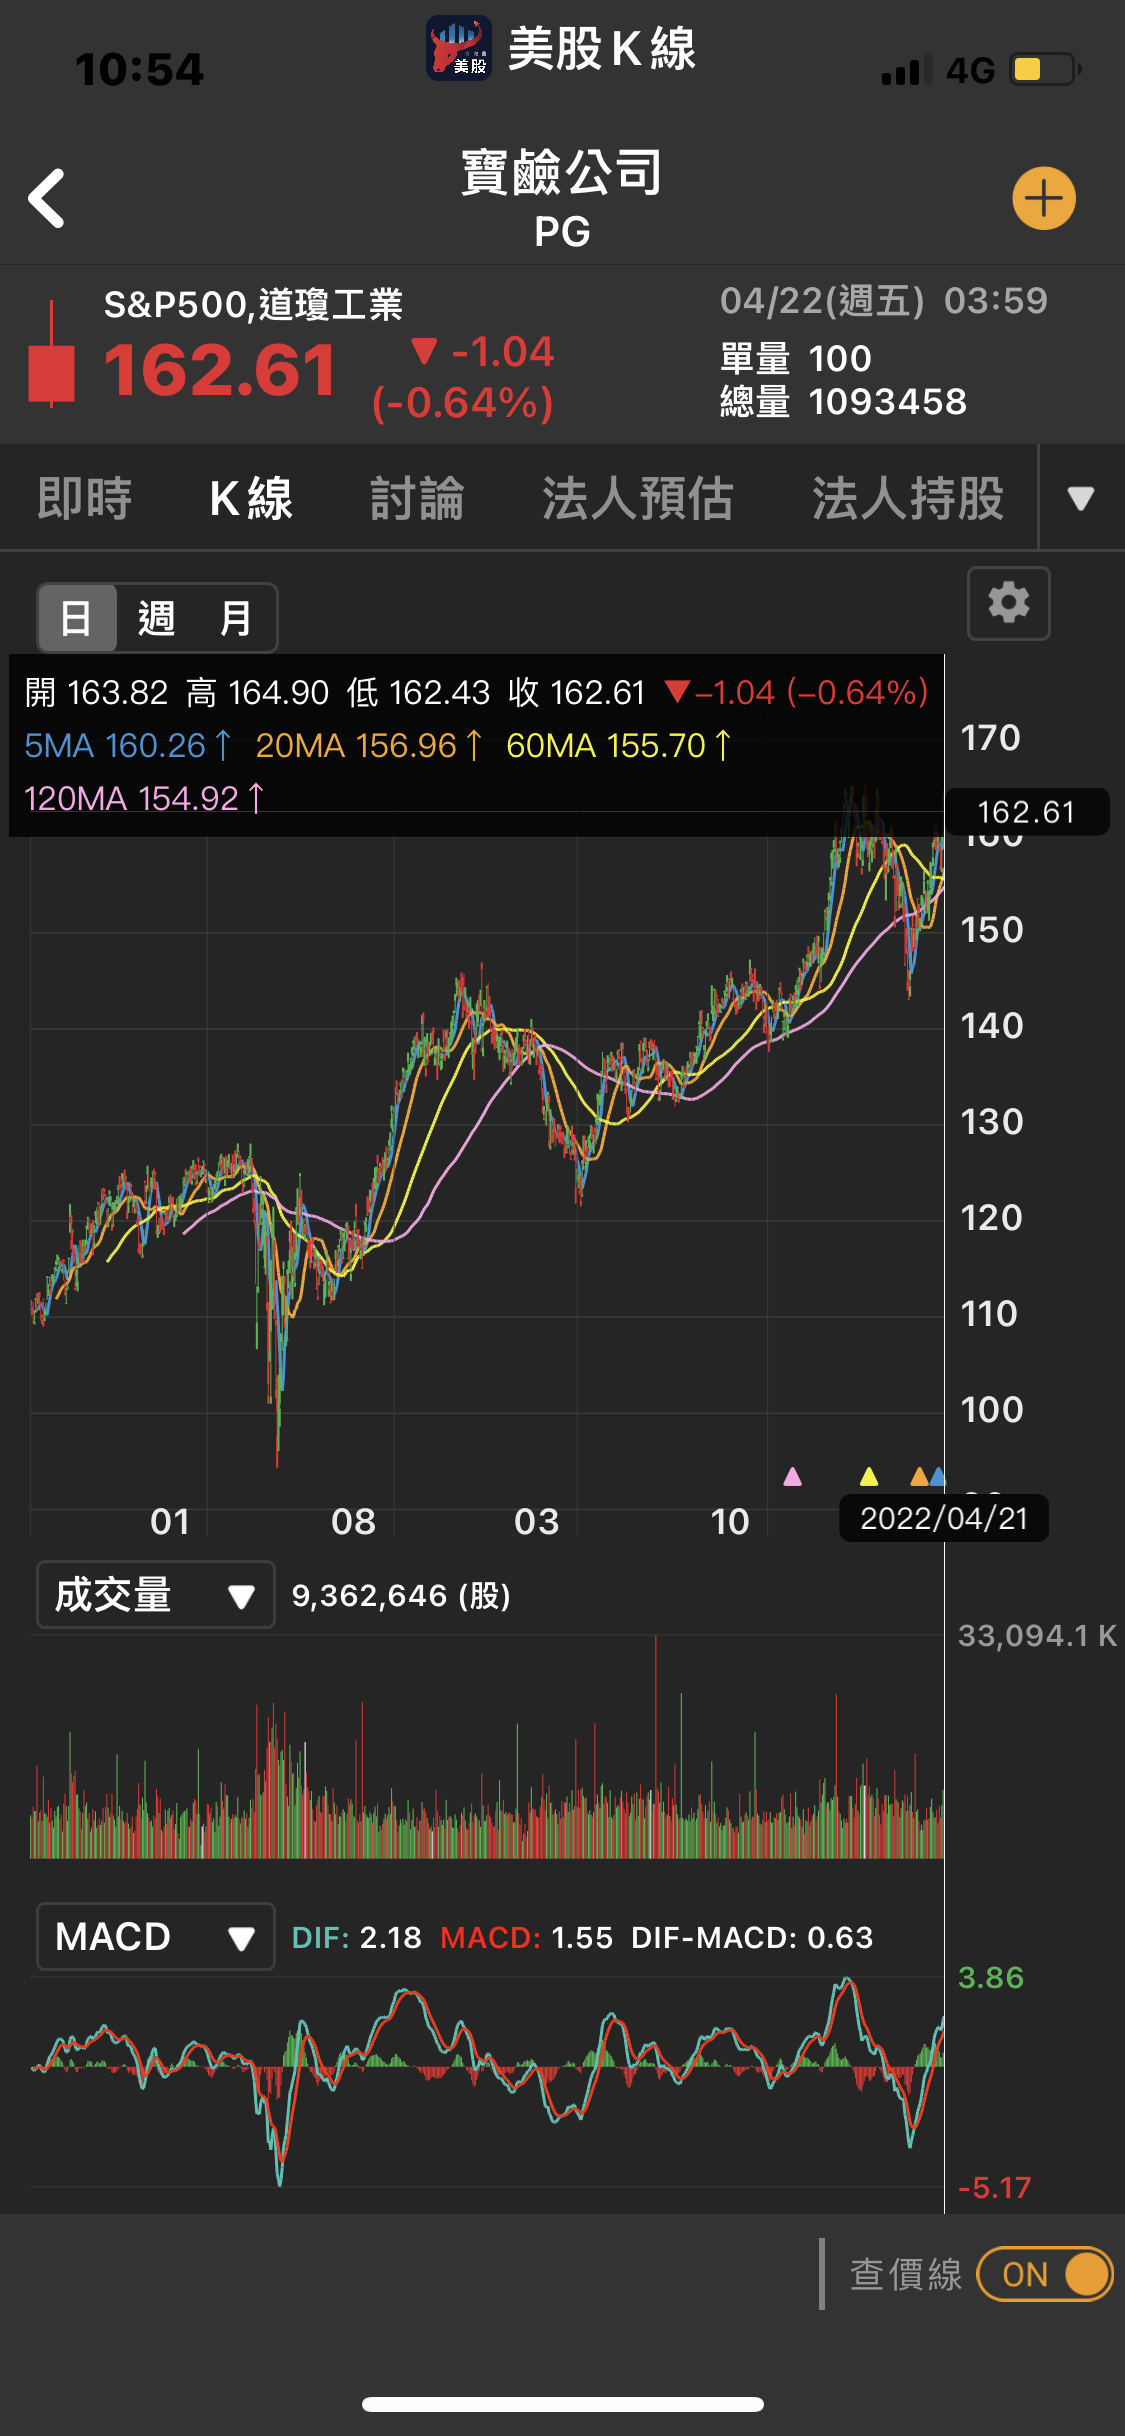Tap the 20MA 156.96 label

(369, 745)
